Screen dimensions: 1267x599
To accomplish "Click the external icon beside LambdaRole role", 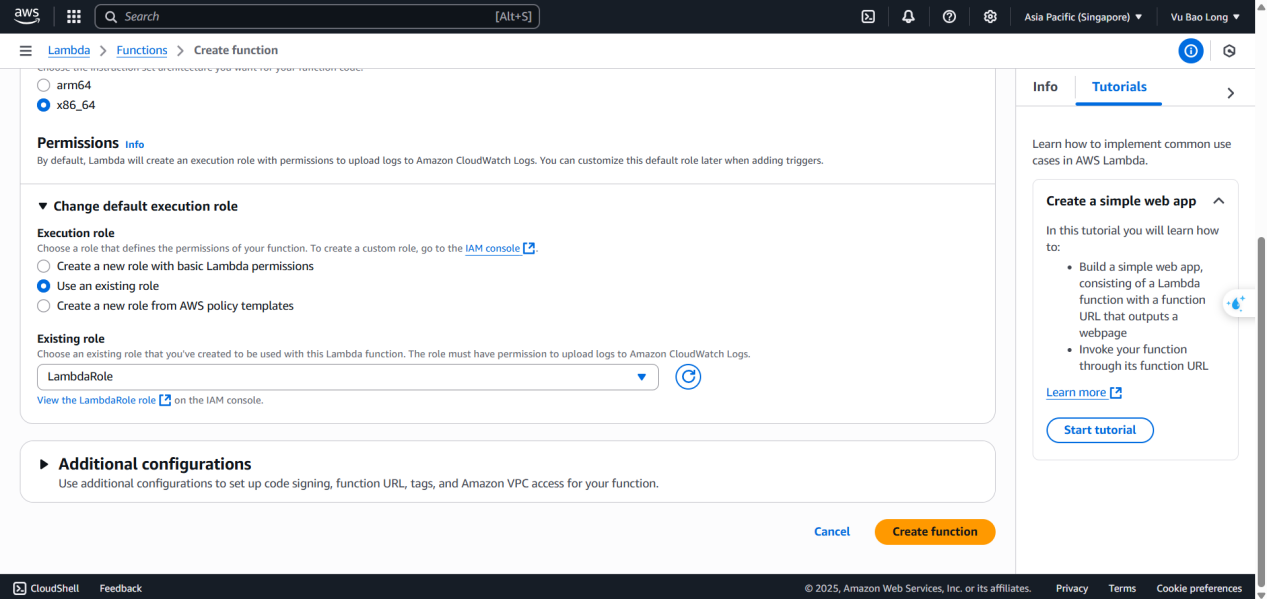I will click(x=165, y=400).
